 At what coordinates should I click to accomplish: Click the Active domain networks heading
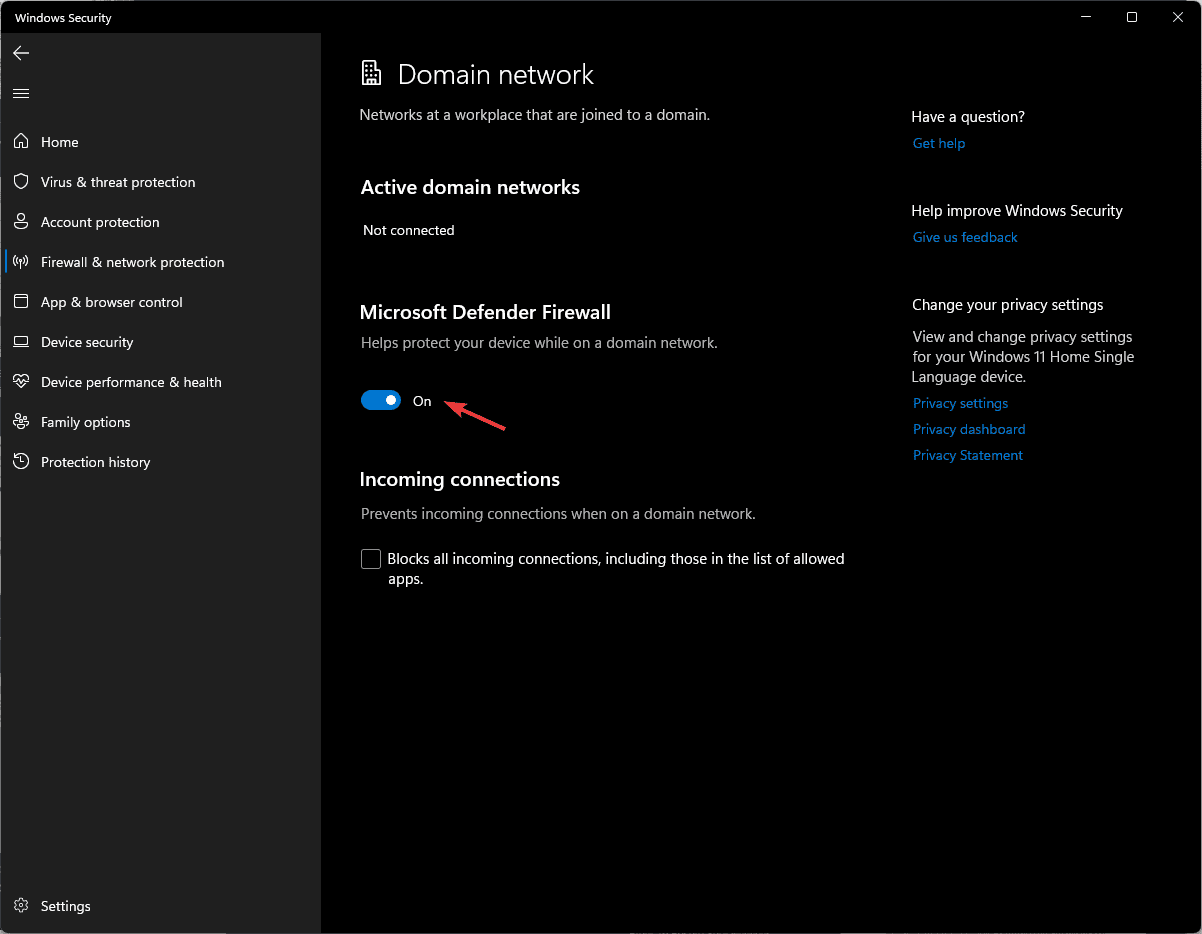pyautogui.click(x=470, y=187)
